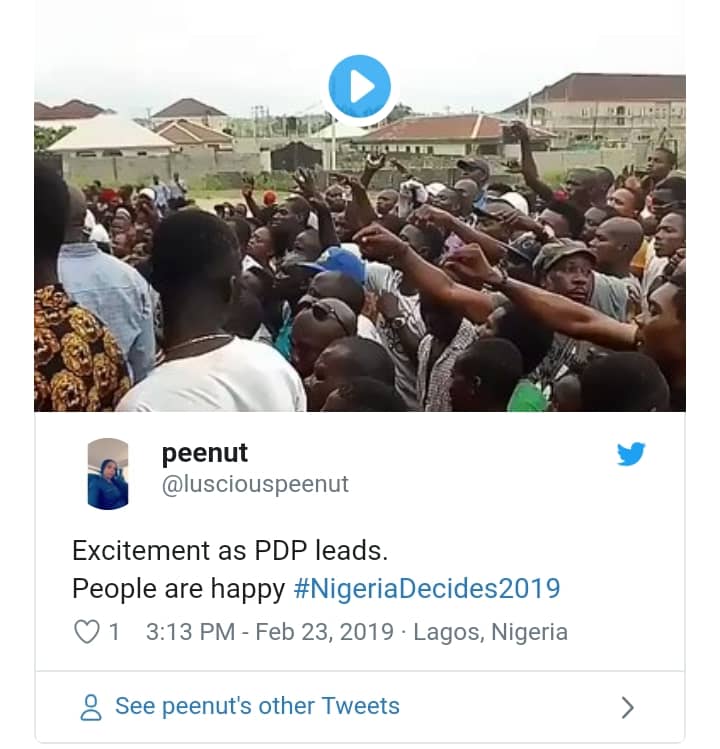The image size is (720, 749).
Task: Open the #NigeriaDecides2019 hashtag
Action: pyautogui.click(x=427, y=588)
